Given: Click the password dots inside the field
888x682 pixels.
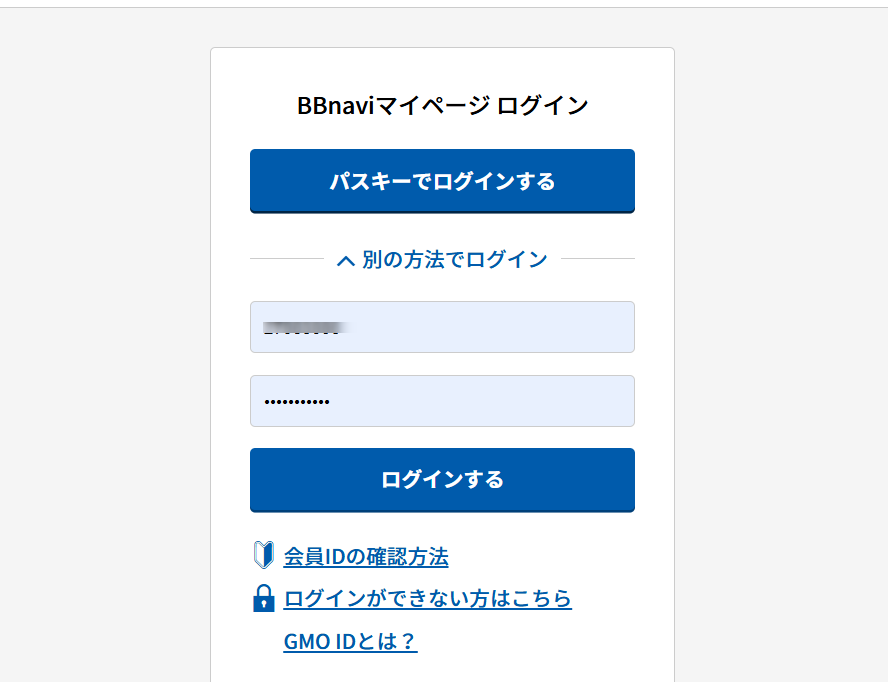Looking at the screenshot, I should coord(297,402).
